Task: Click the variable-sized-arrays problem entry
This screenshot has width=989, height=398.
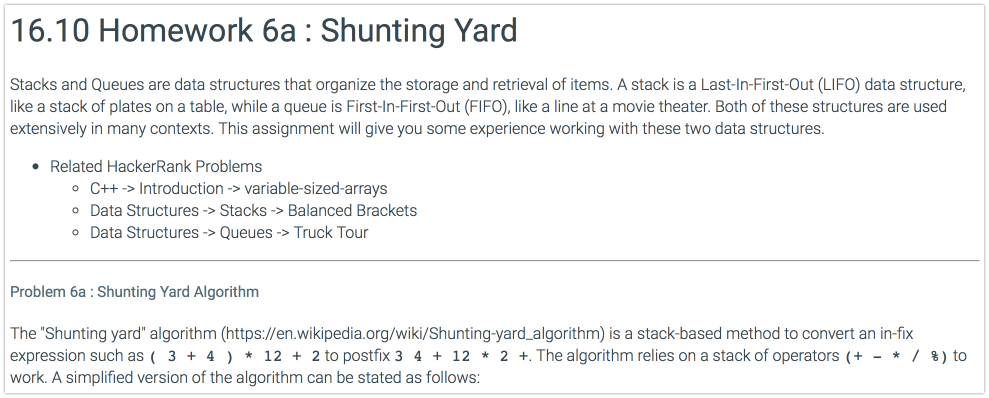Action: [238, 189]
